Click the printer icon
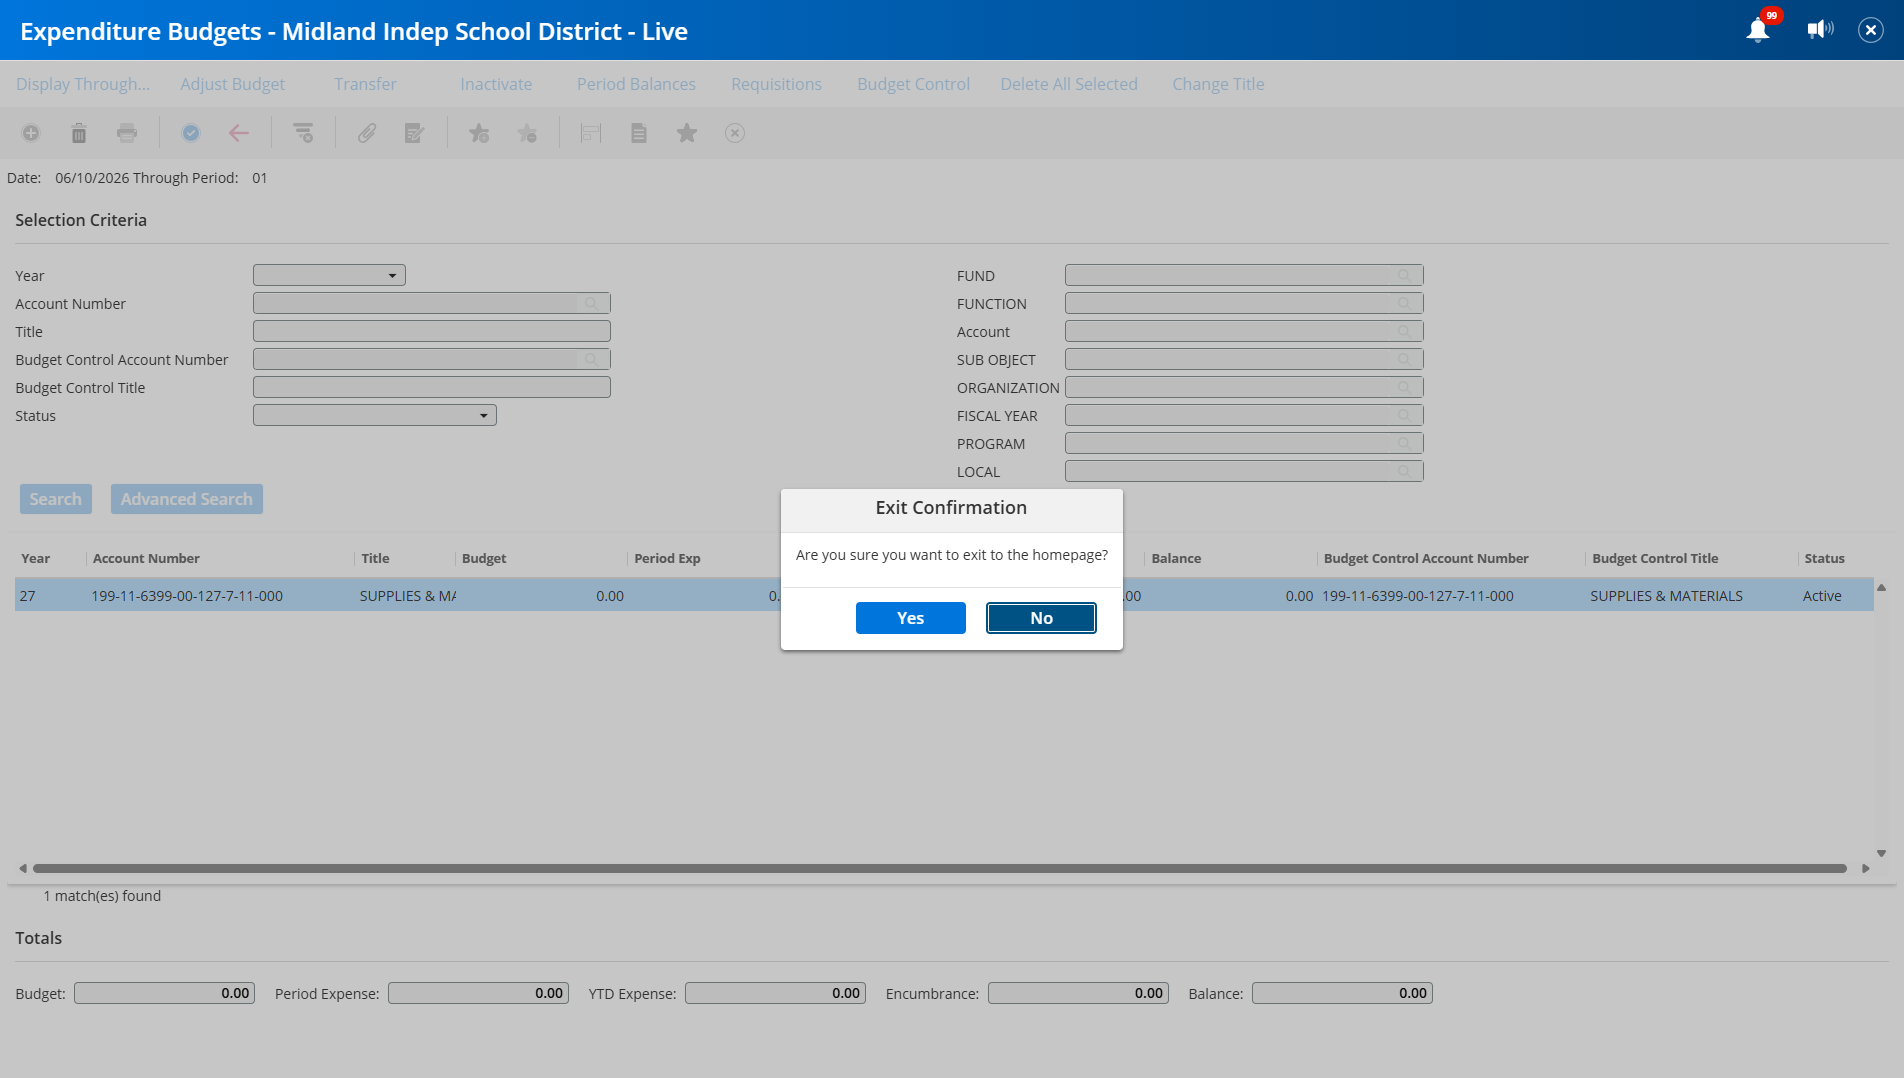This screenshot has height=1078, width=1904. click(127, 133)
